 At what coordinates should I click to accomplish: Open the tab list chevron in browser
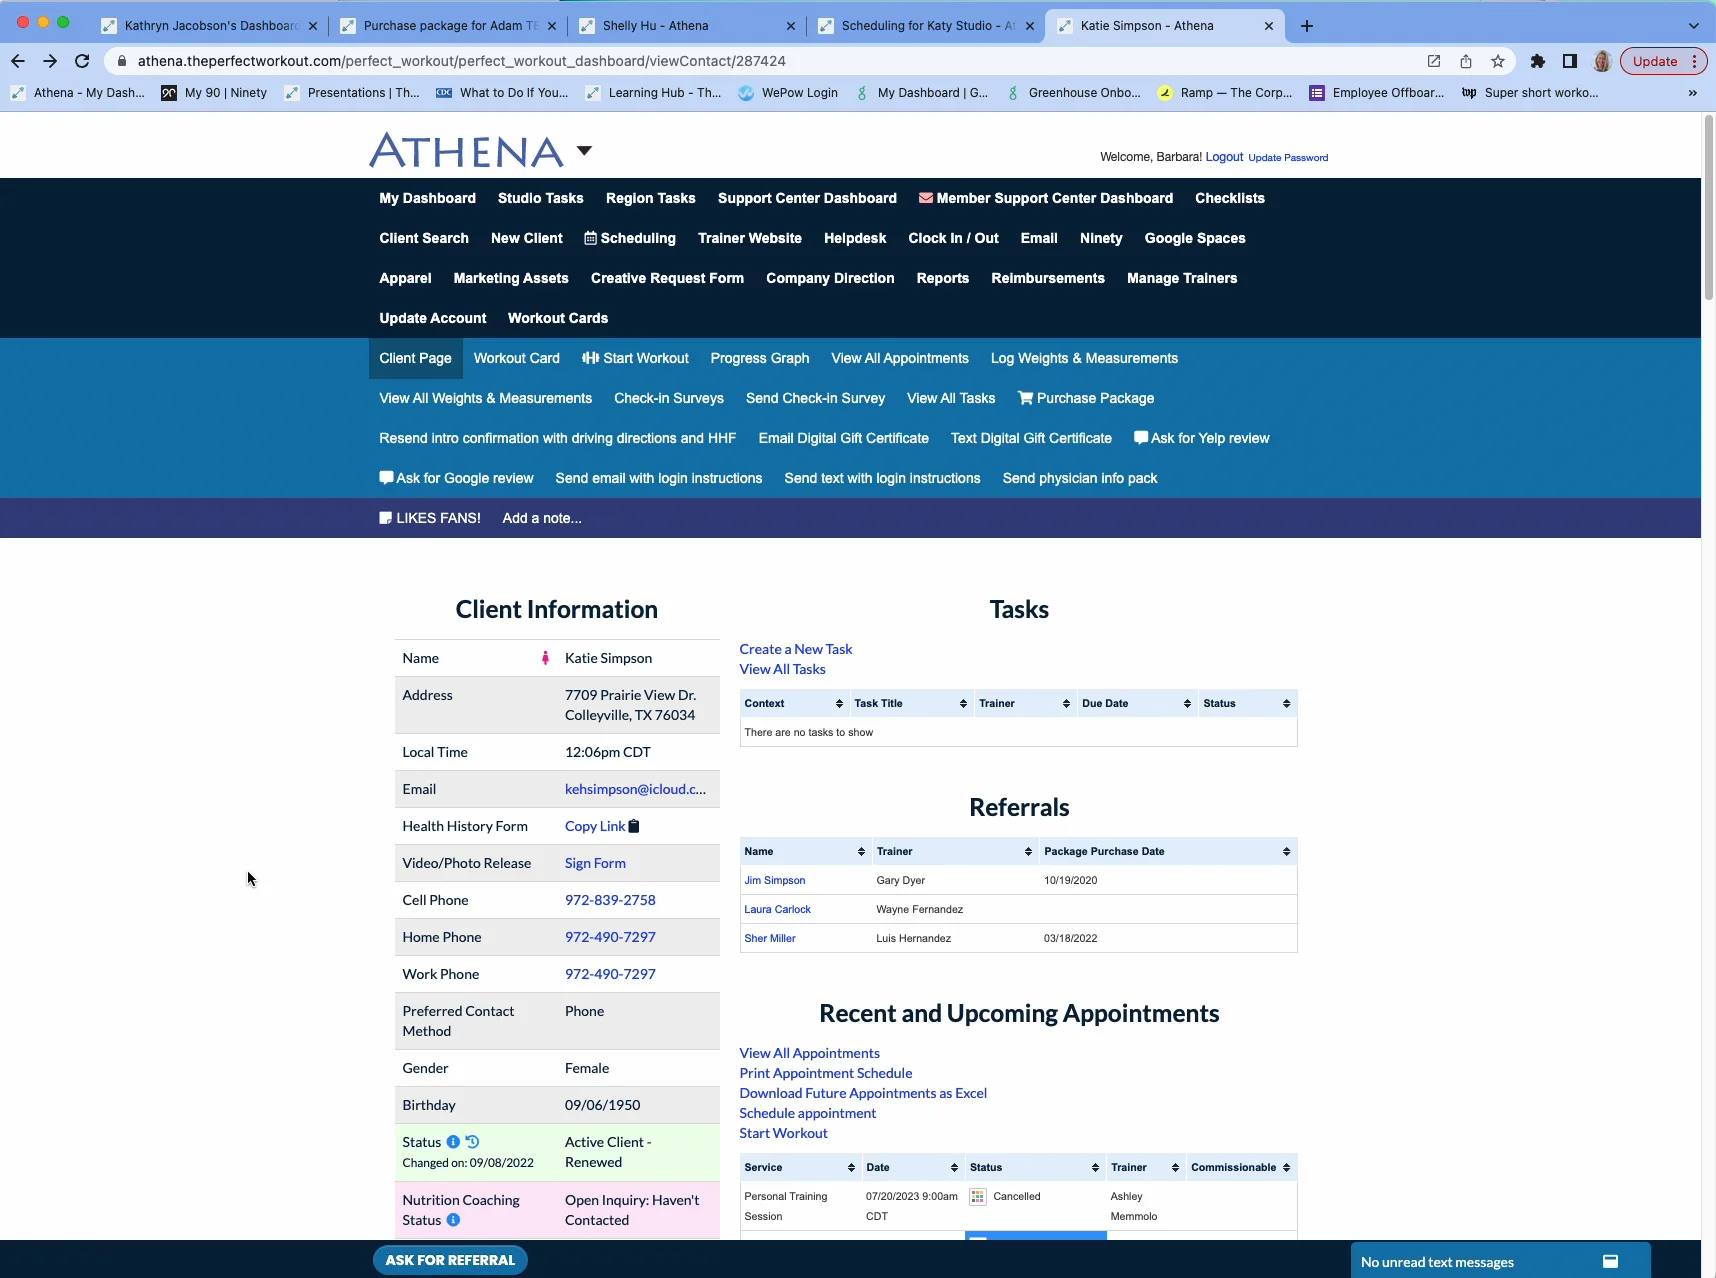coord(1693,26)
